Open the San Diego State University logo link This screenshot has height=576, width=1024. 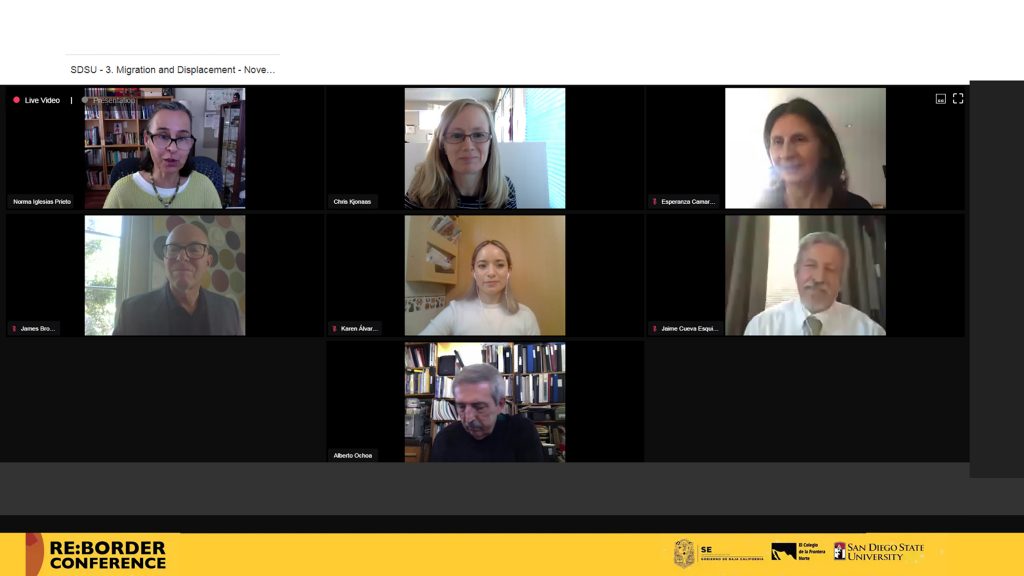(x=879, y=552)
